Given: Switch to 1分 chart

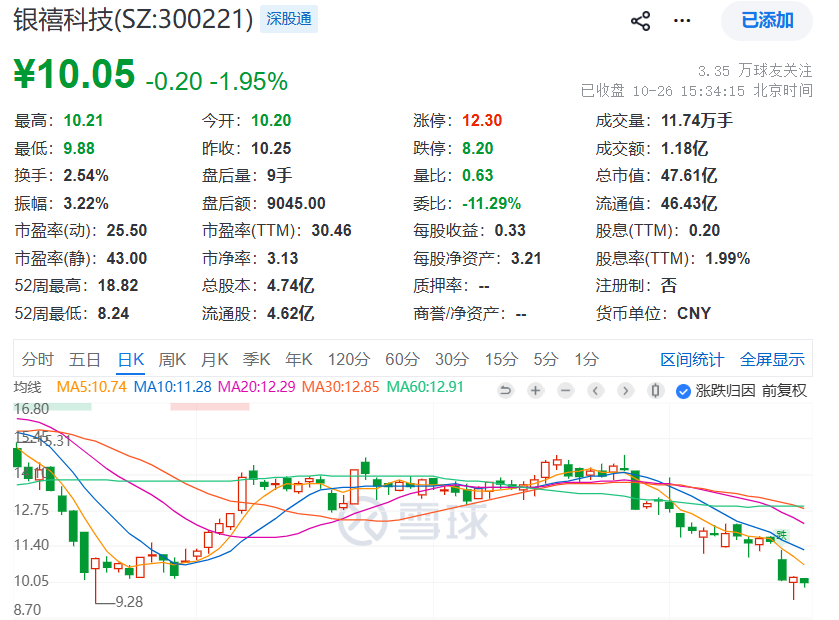Looking at the screenshot, I should pos(586,359).
